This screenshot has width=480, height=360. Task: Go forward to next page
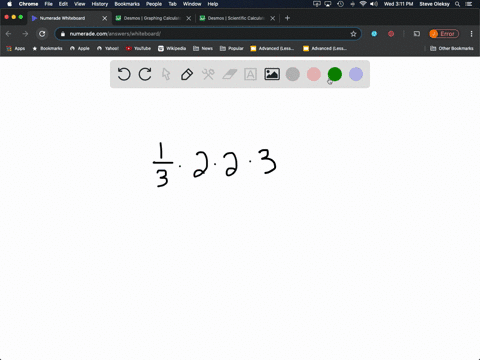(x=25, y=34)
